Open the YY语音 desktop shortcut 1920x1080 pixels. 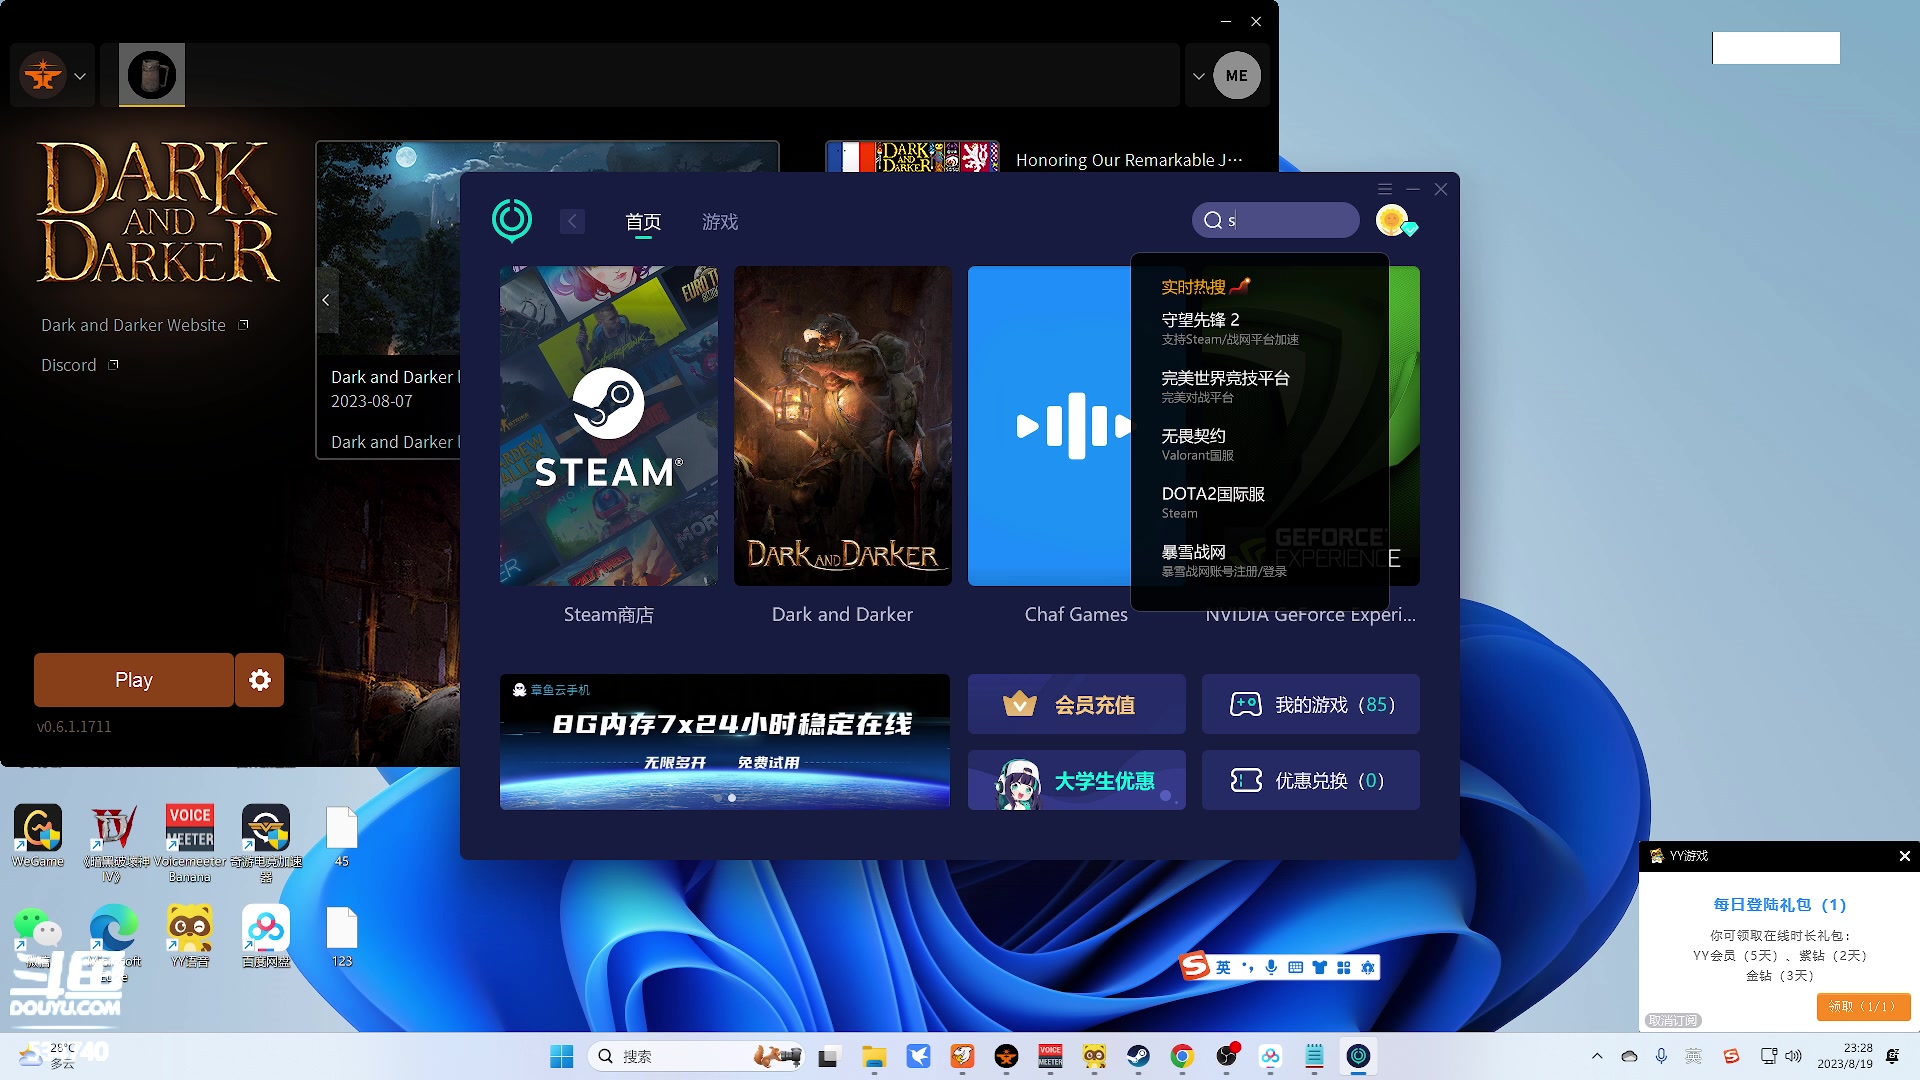190,936
